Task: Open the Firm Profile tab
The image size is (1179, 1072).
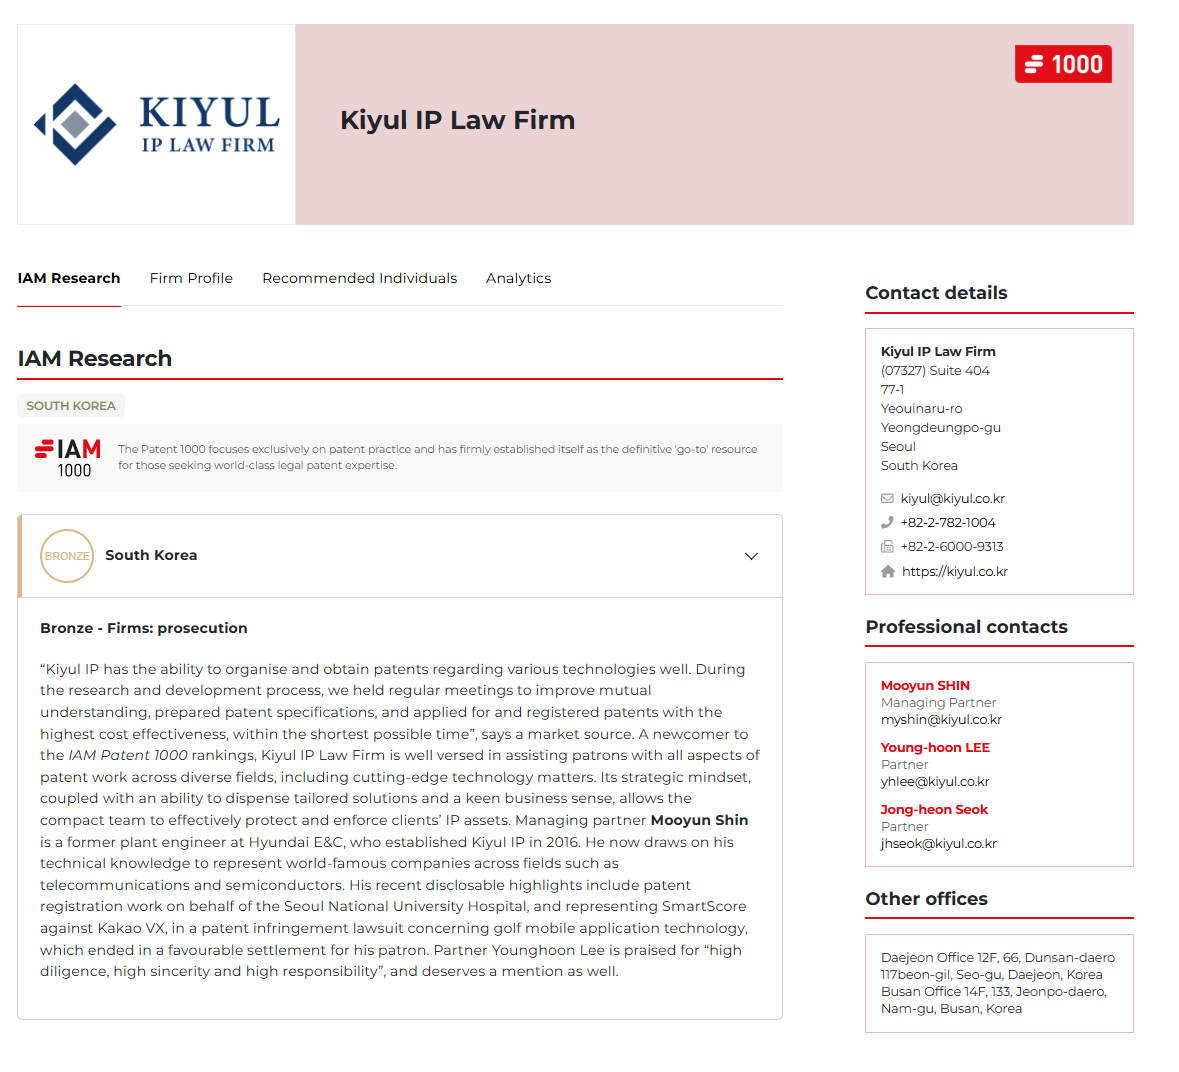Action: [191, 278]
